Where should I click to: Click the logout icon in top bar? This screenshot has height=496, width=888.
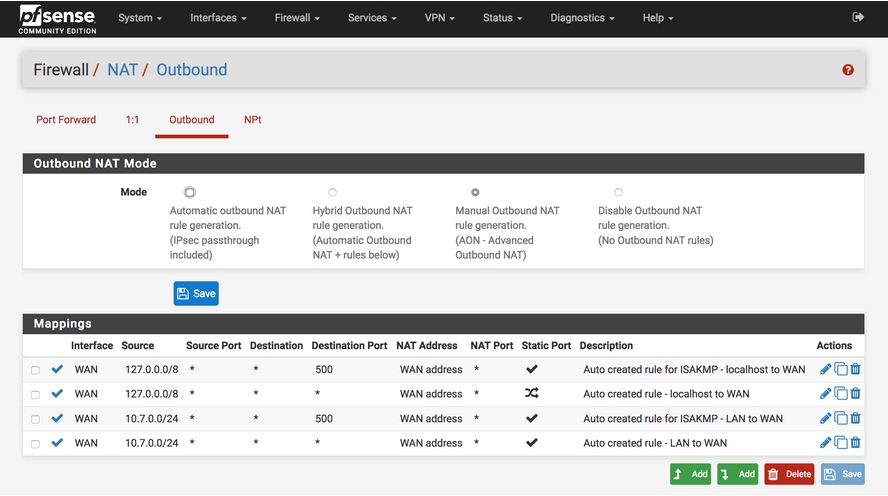pyautogui.click(x=857, y=18)
